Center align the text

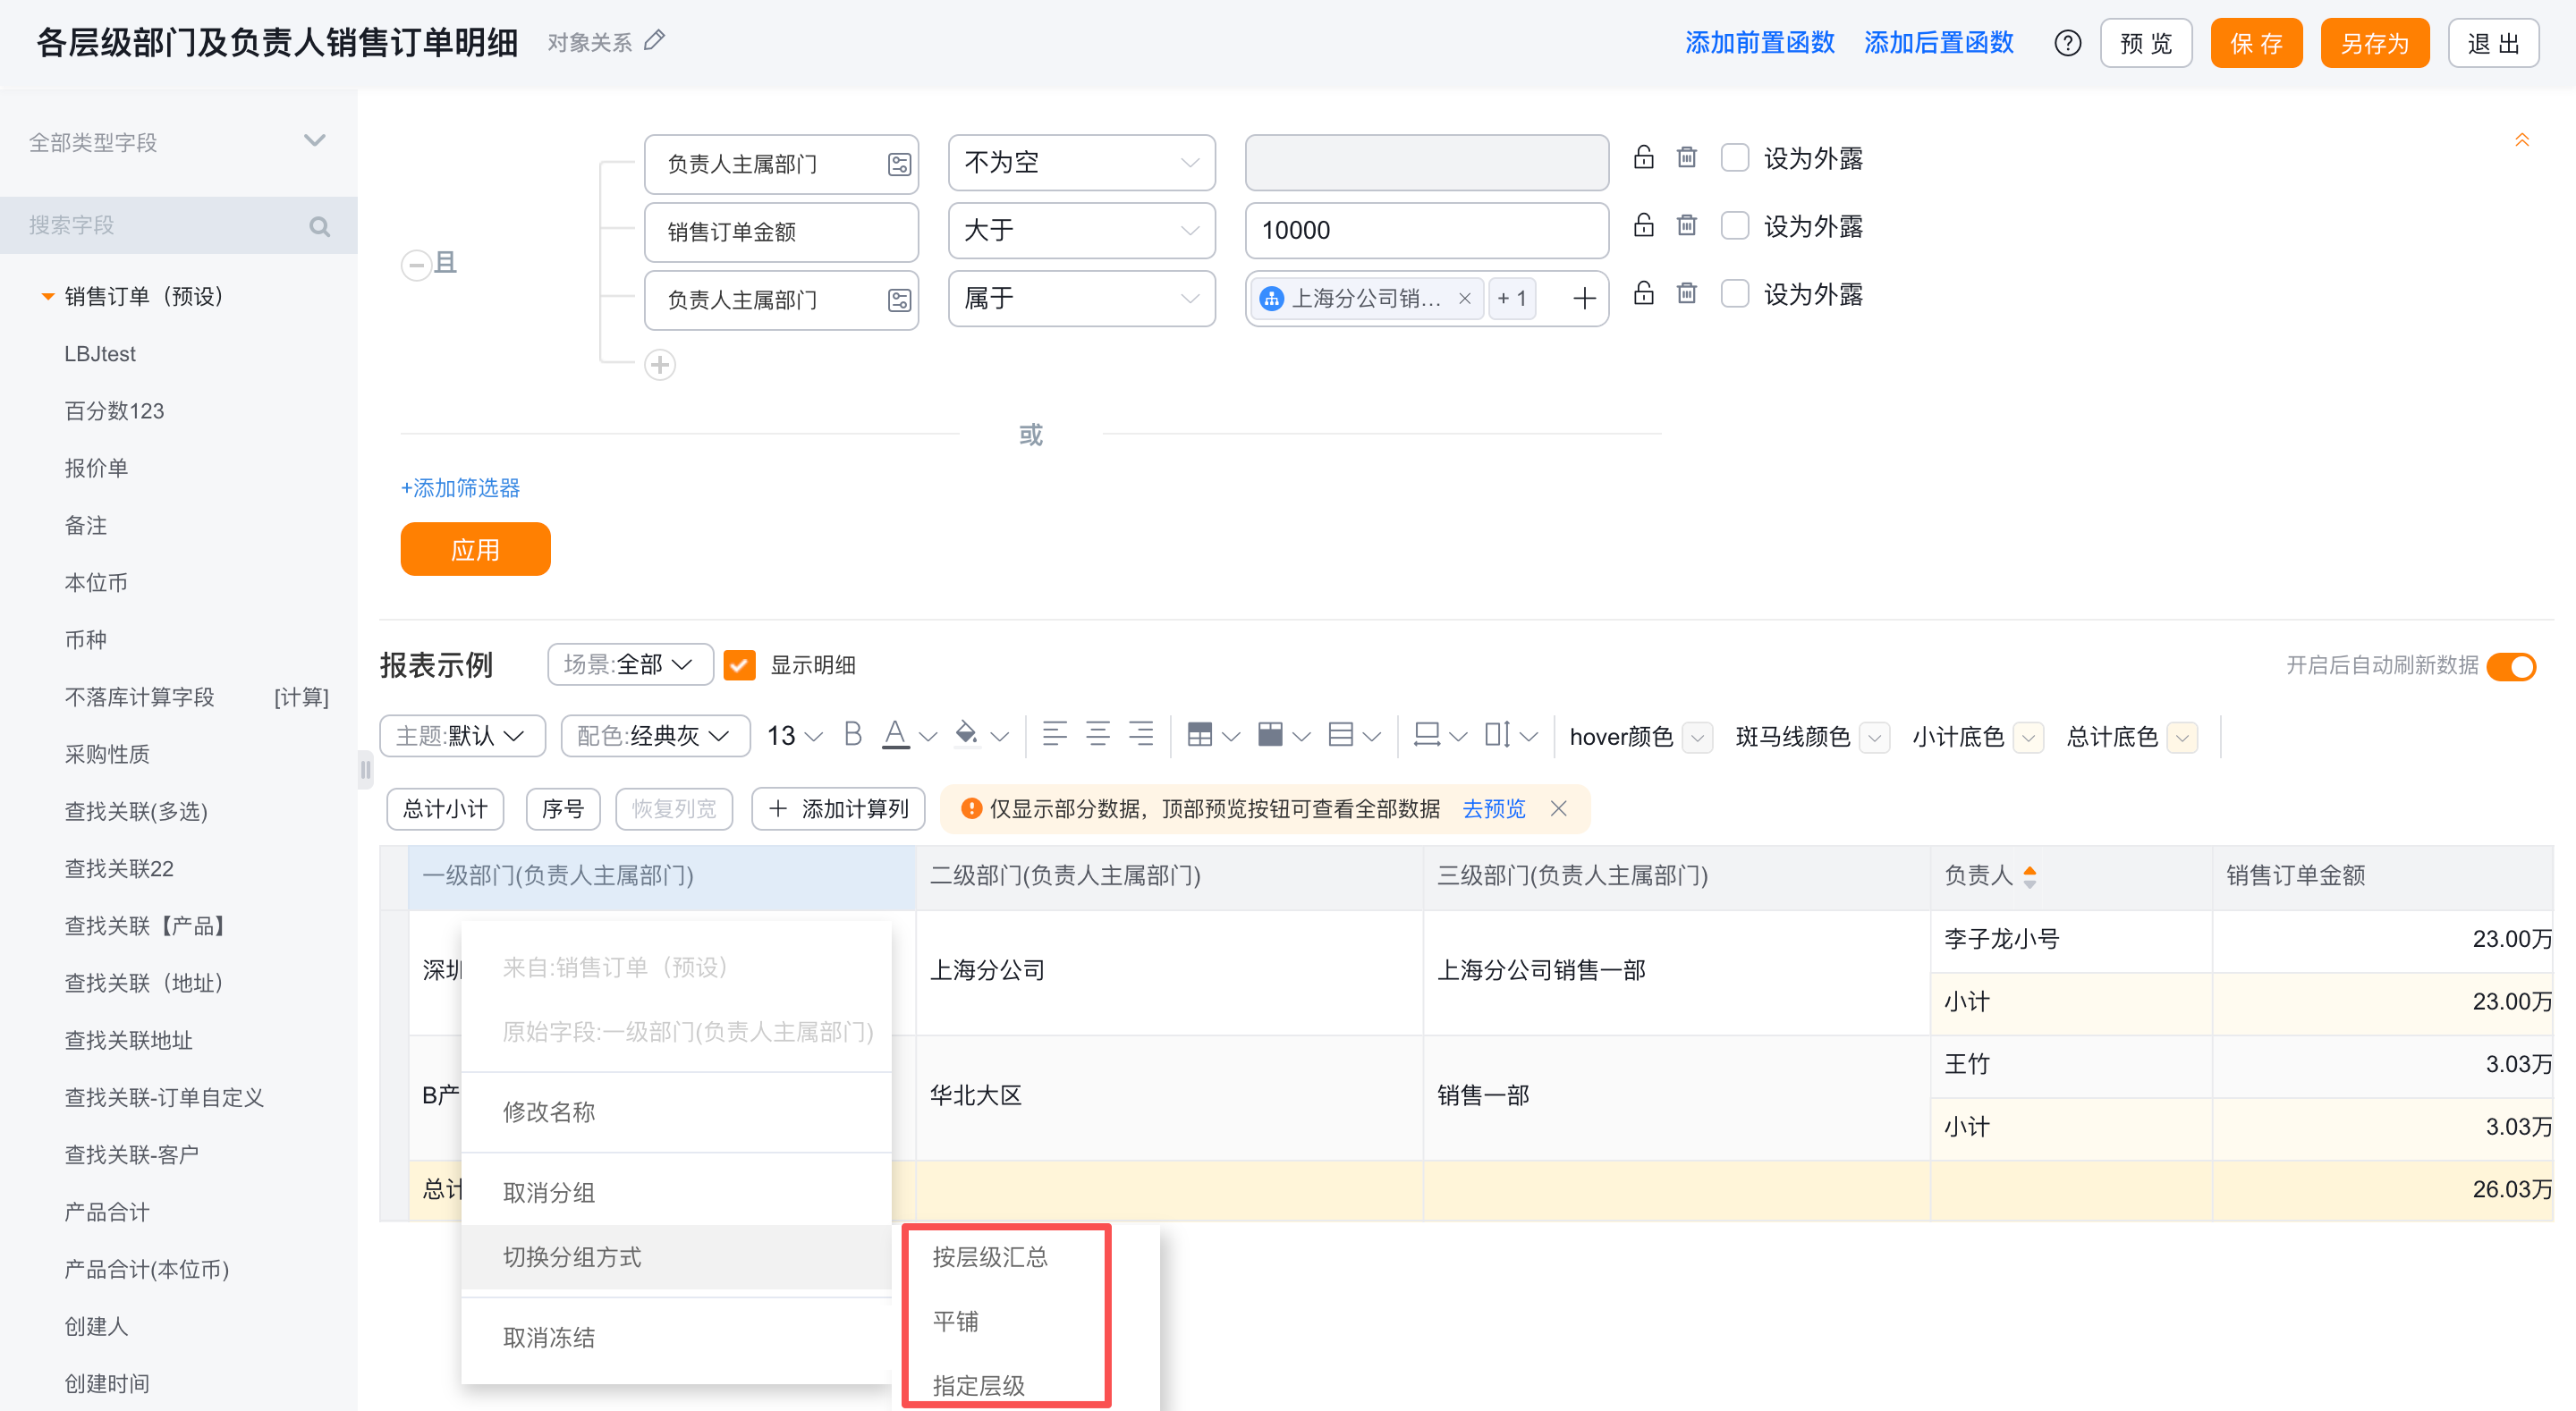1097,735
